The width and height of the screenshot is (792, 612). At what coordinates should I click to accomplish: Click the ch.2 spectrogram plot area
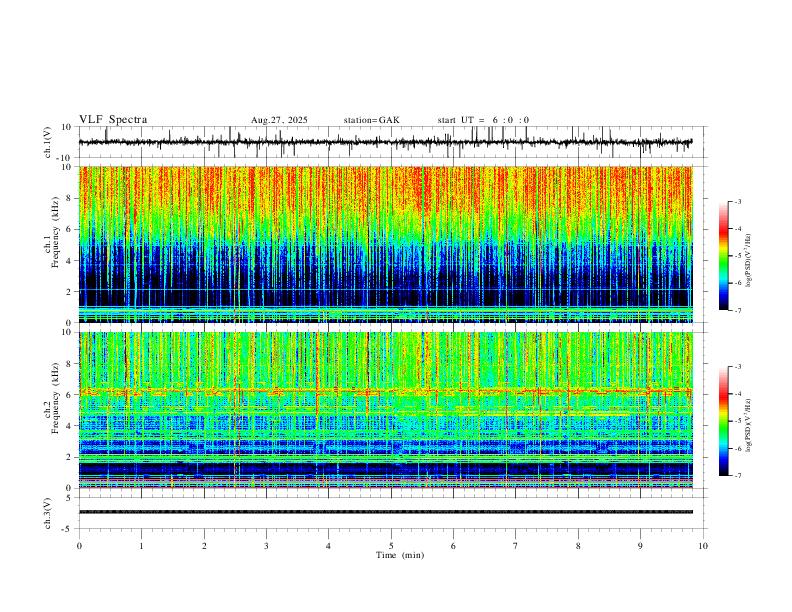tap(386, 410)
